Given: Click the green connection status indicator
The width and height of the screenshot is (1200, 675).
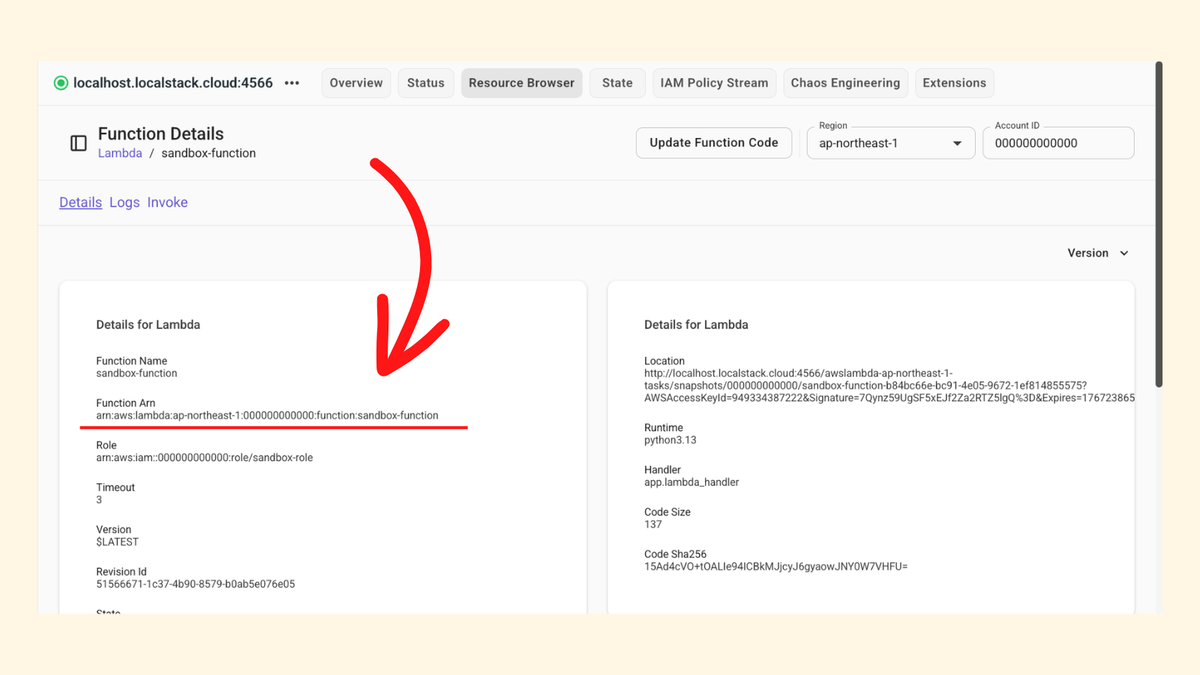Looking at the screenshot, I should (61, 83).
